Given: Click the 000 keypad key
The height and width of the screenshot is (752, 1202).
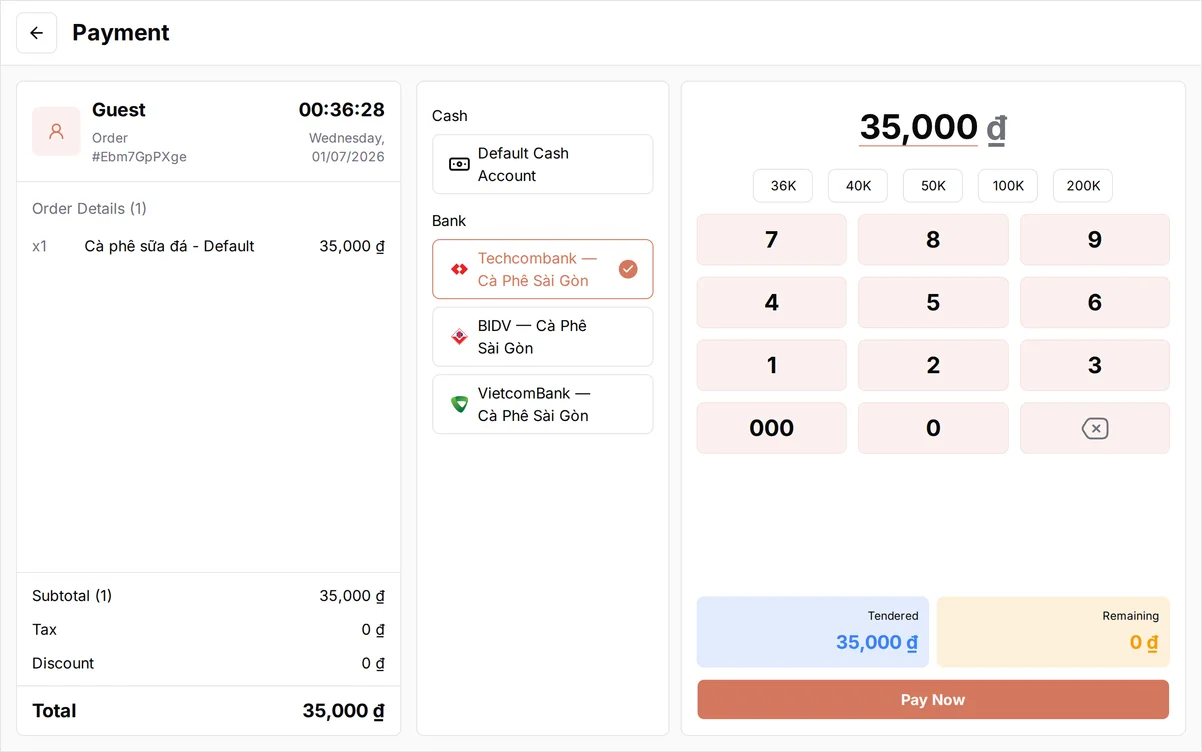Looking at the screenshot, I should pyautogui.click(x=772, y=428).
